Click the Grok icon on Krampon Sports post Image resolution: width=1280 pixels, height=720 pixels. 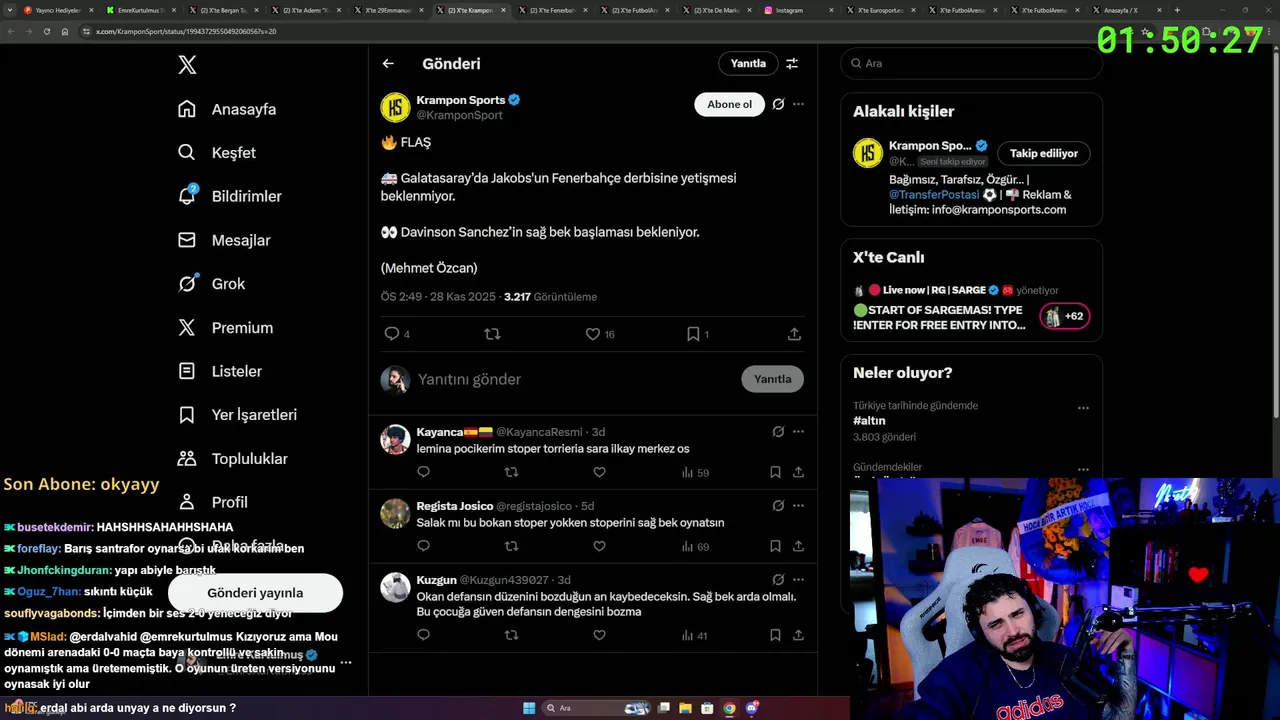pyautogui.click(x=778, y=104)
